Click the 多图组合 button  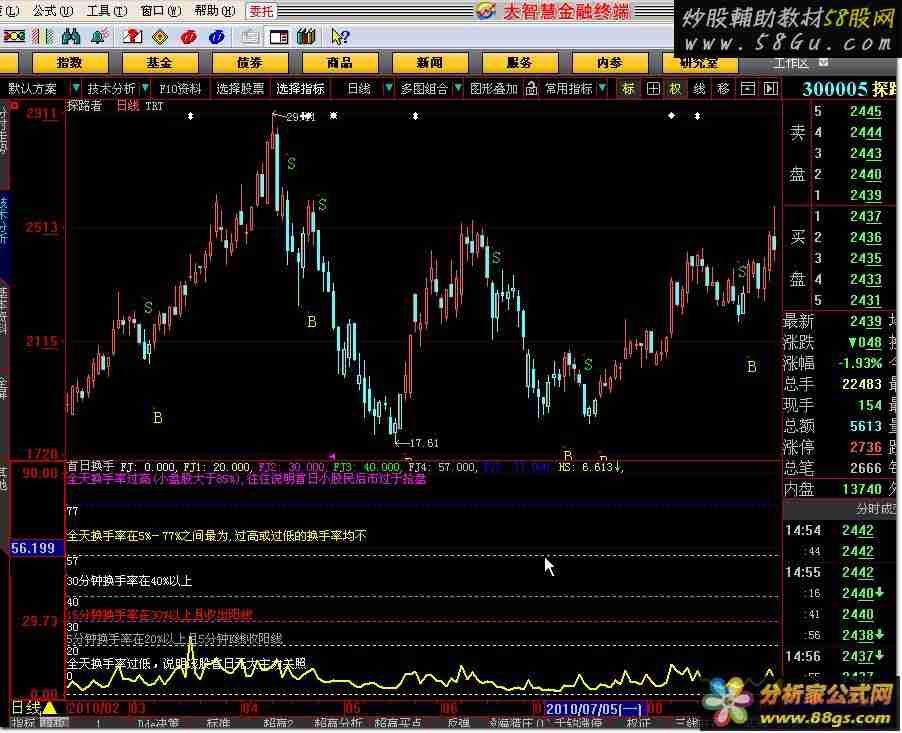pyautogui.click(x=424, y=89)
